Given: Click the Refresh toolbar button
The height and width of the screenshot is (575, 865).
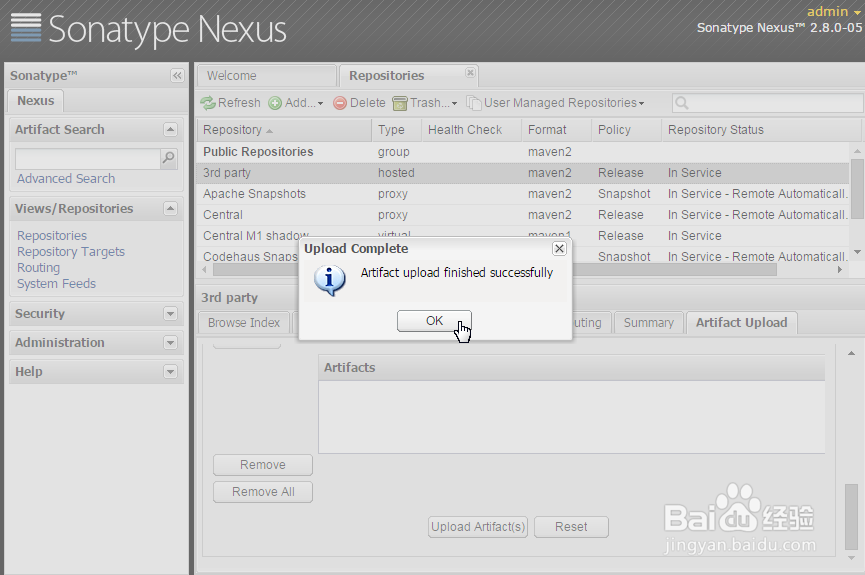Looking at the screenshot, I should click(230, 103).
